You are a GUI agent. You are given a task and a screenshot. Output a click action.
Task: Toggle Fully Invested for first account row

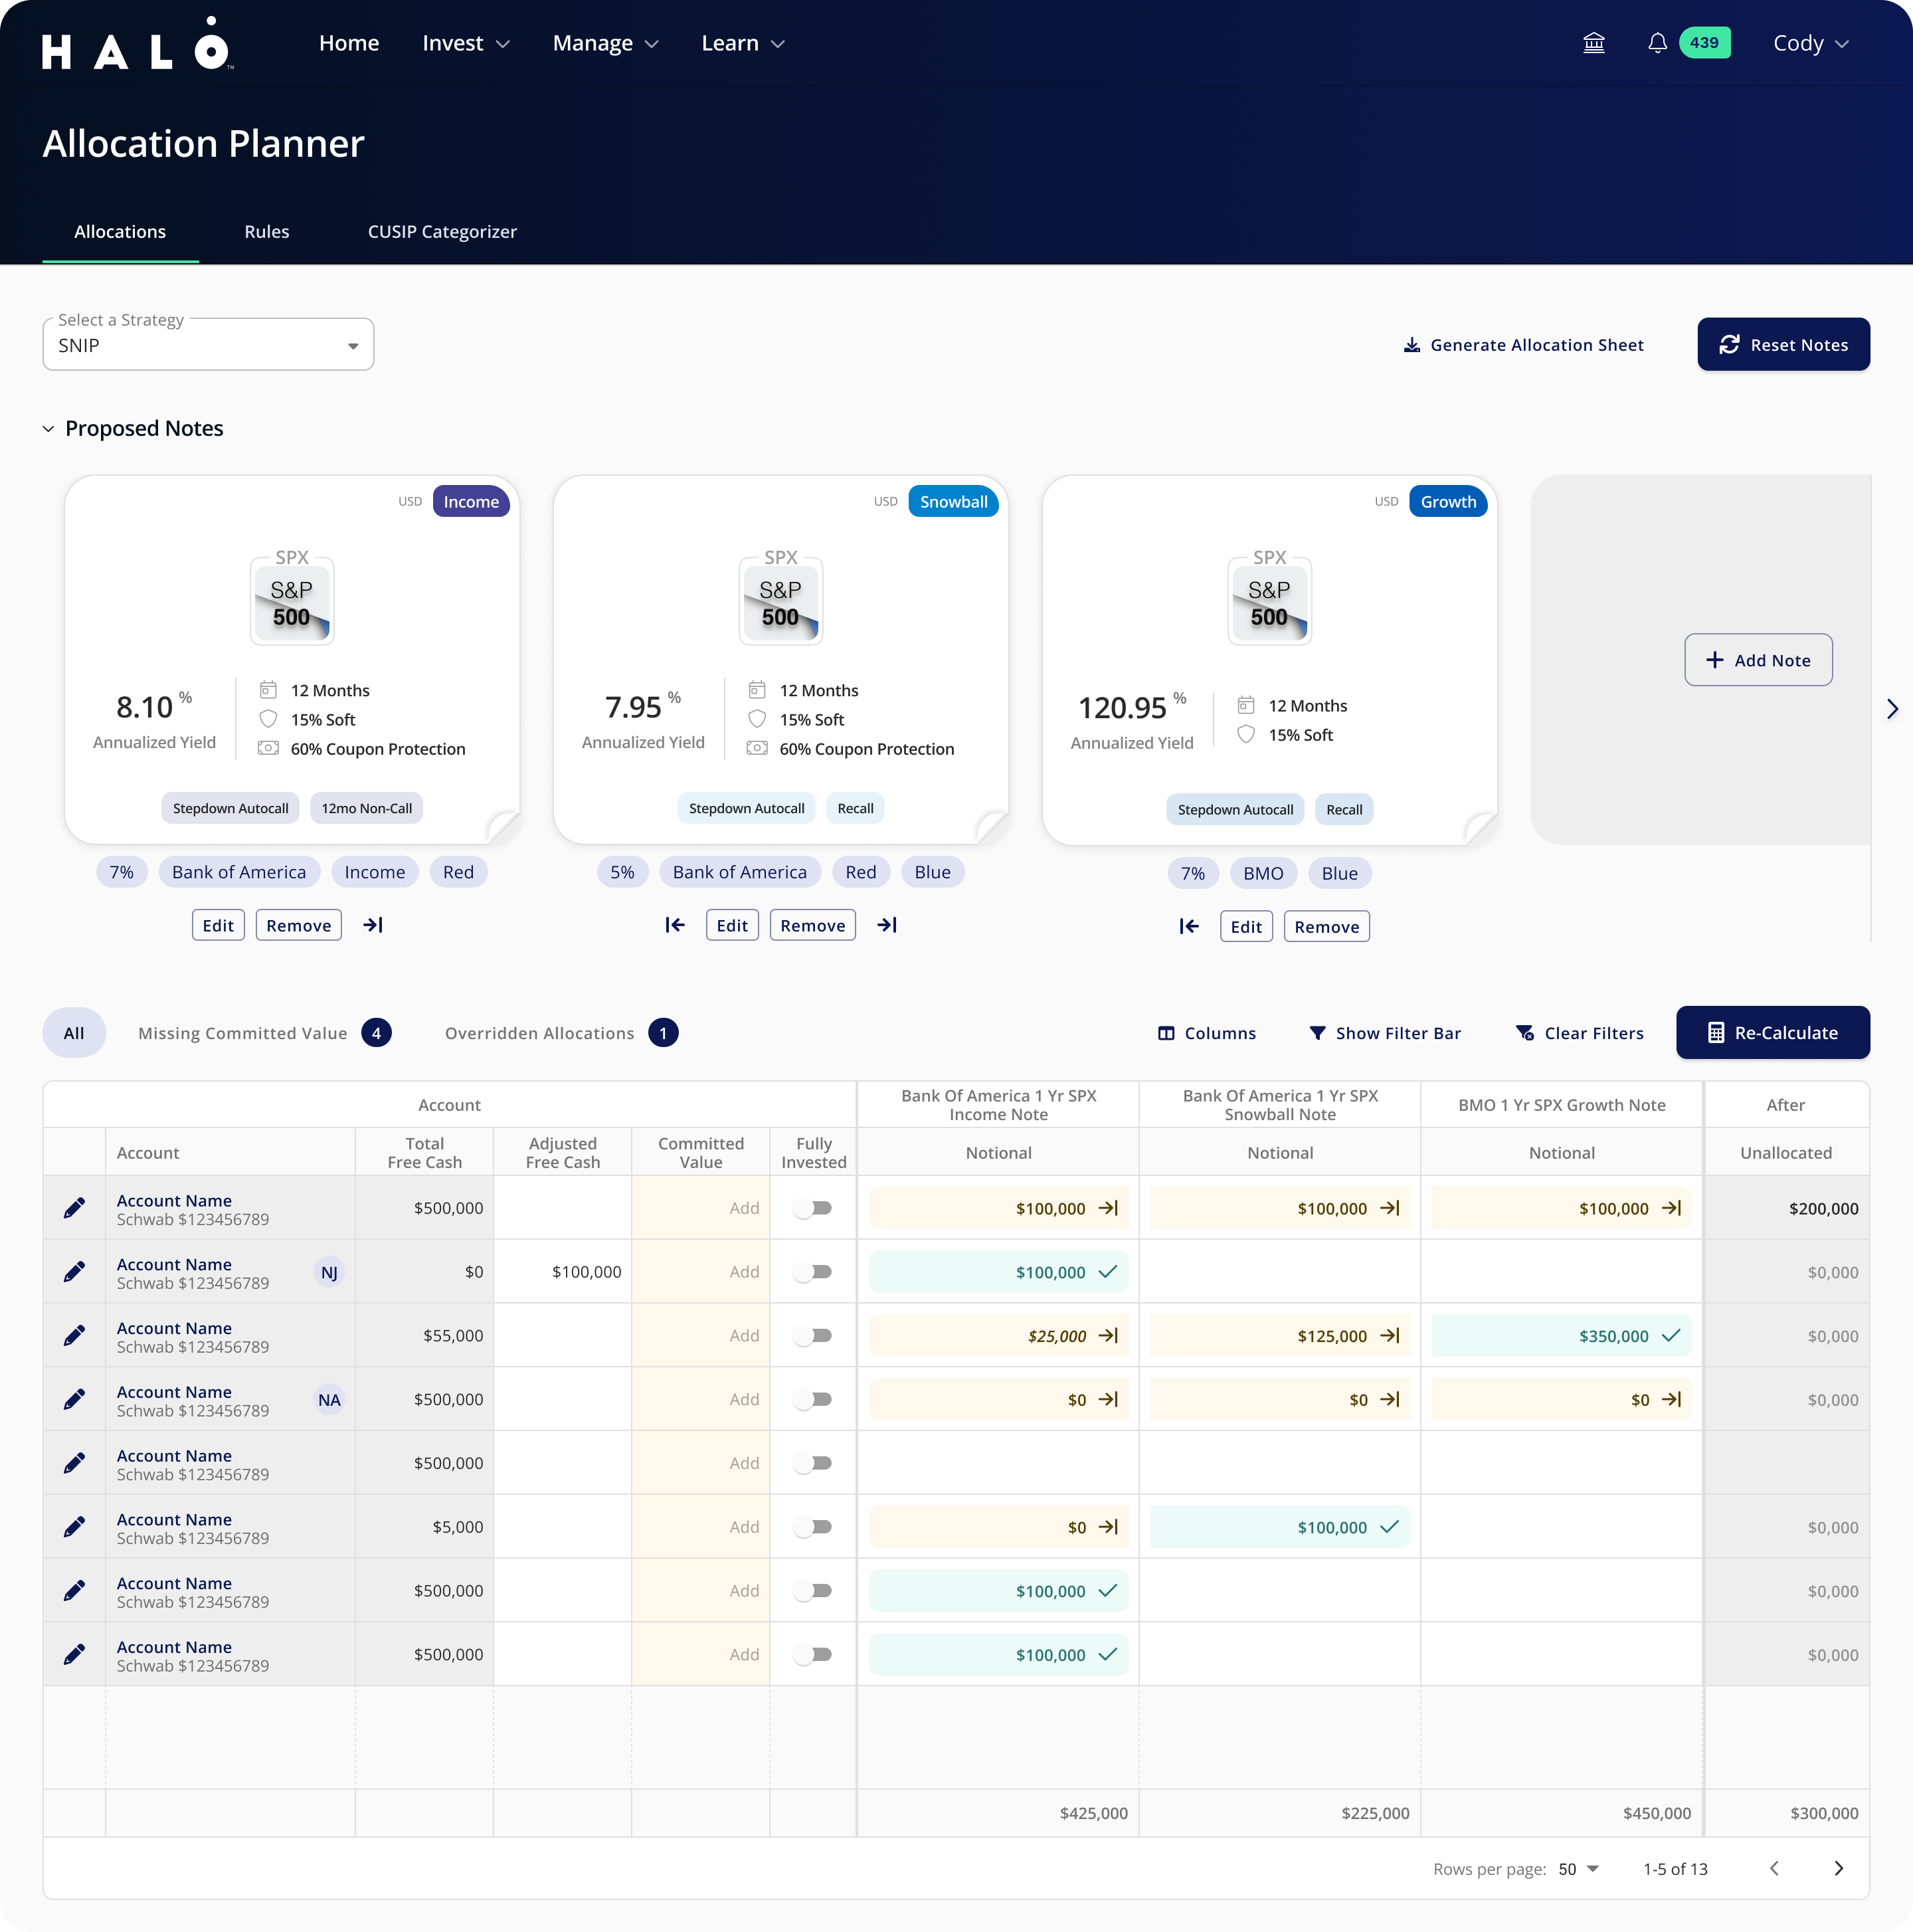coord(813,1208)
